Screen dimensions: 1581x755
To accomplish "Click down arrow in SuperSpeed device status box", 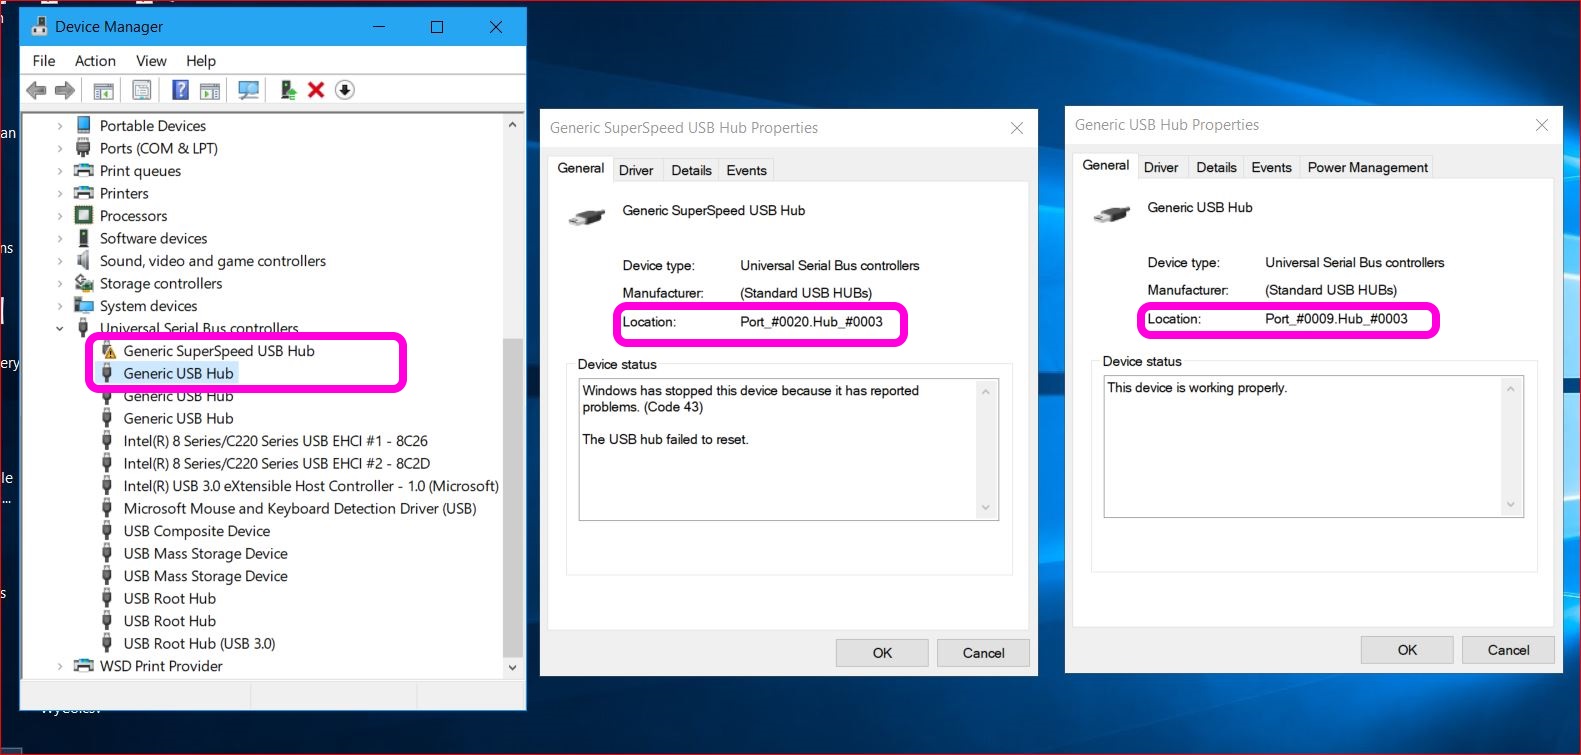I will click(986, 508).
